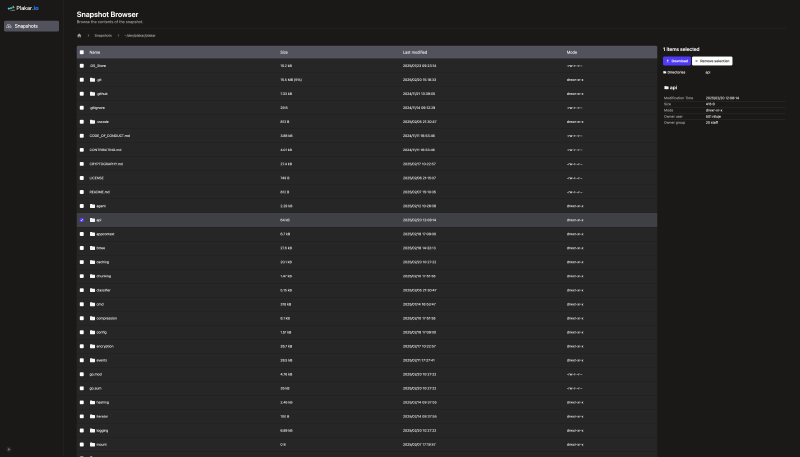Click the Download button
Image resolution: width=800 pixels, height=457 pixels.
677,61
